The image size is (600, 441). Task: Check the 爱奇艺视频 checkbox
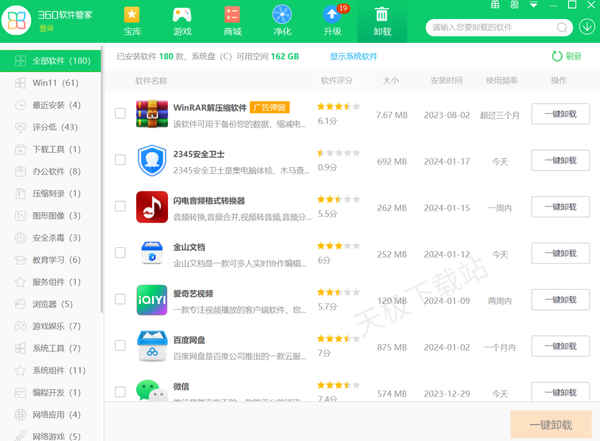point(121,299)
